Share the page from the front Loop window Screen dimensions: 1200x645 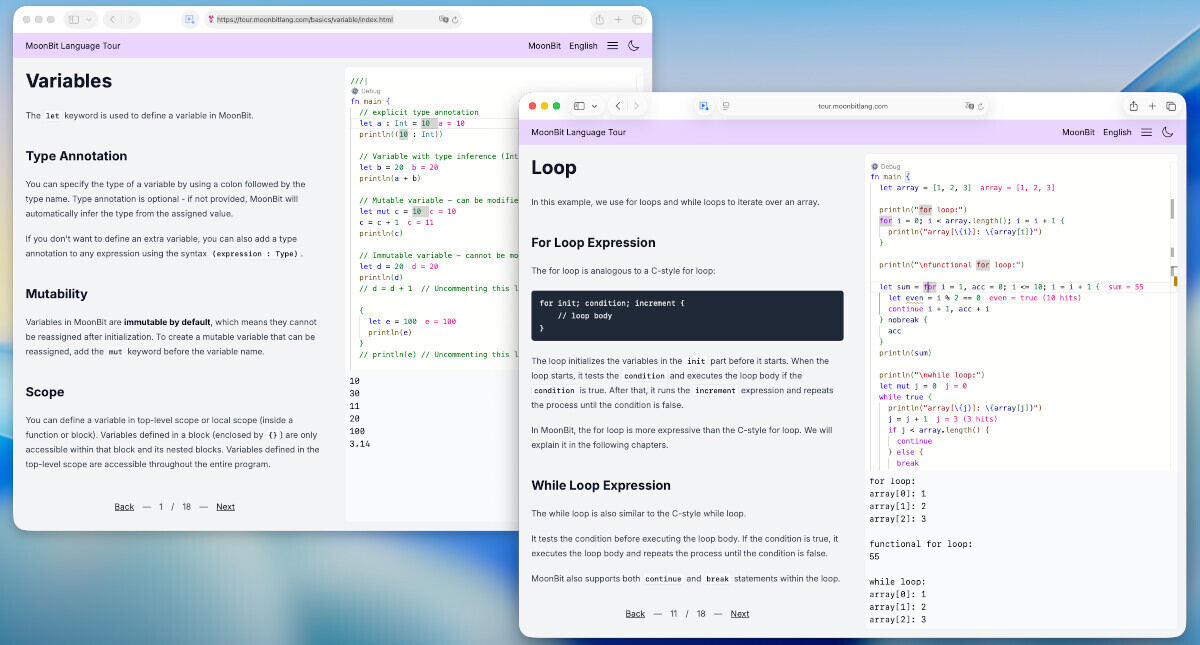click(1133, 106)
